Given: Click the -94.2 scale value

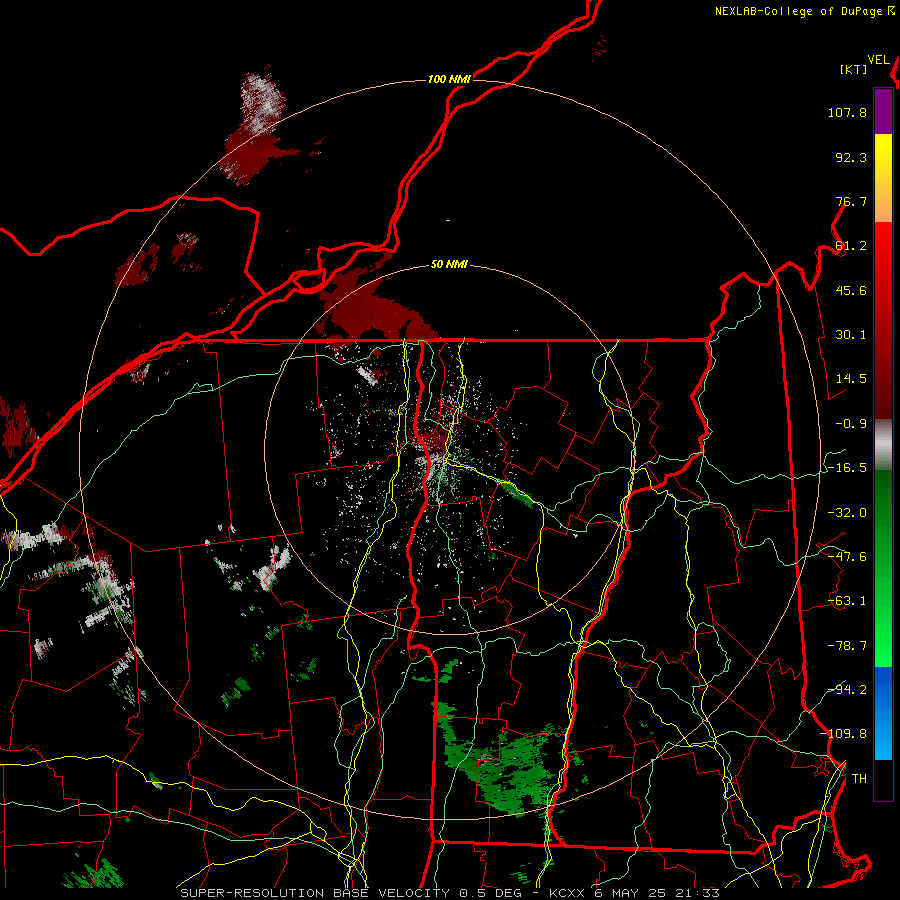Looking at the screenshot, I should (847, 689).
